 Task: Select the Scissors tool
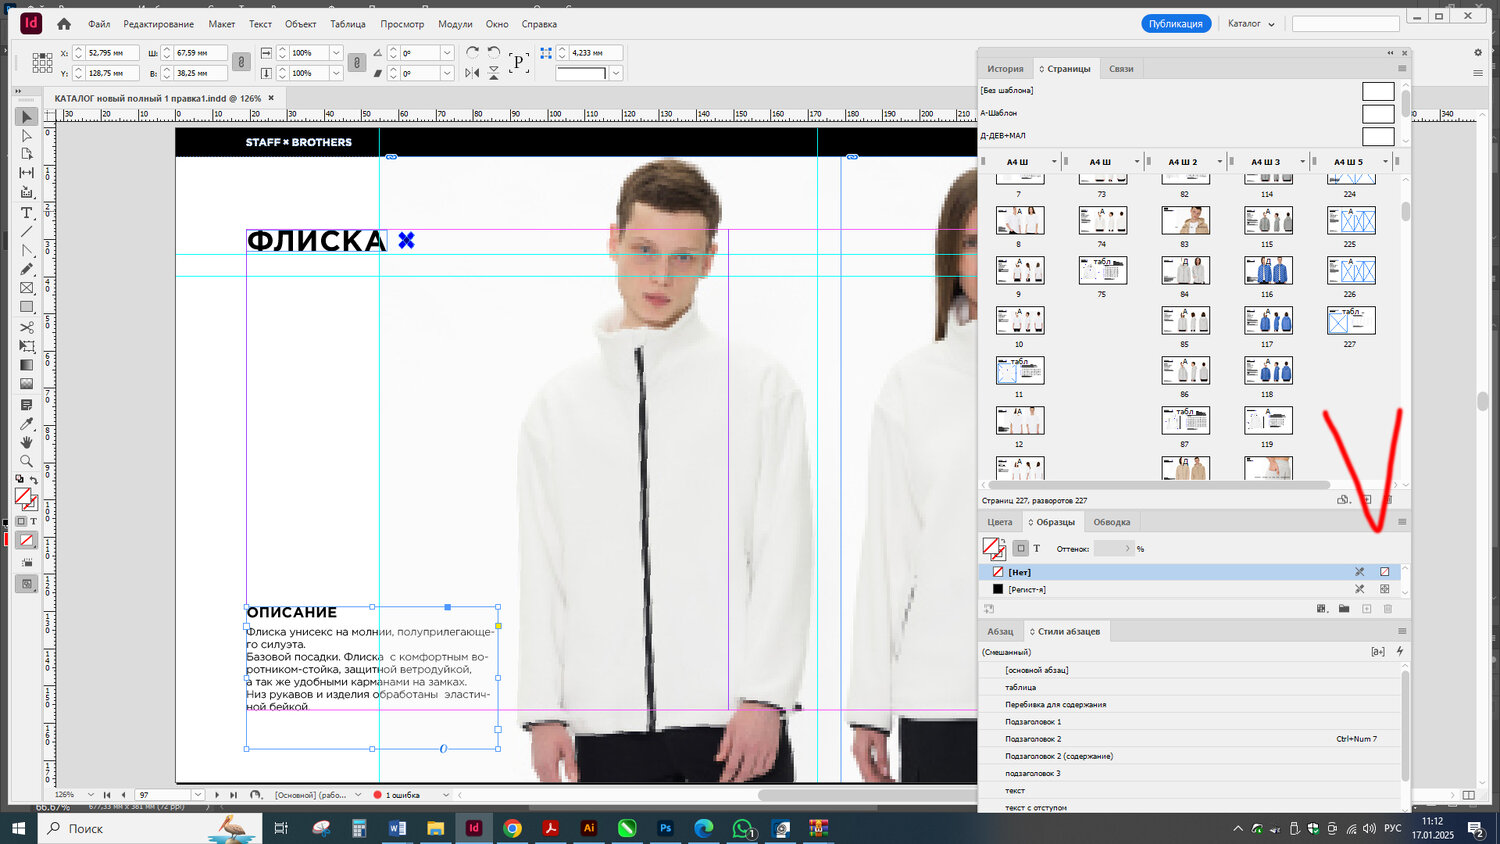coord(27,327)
